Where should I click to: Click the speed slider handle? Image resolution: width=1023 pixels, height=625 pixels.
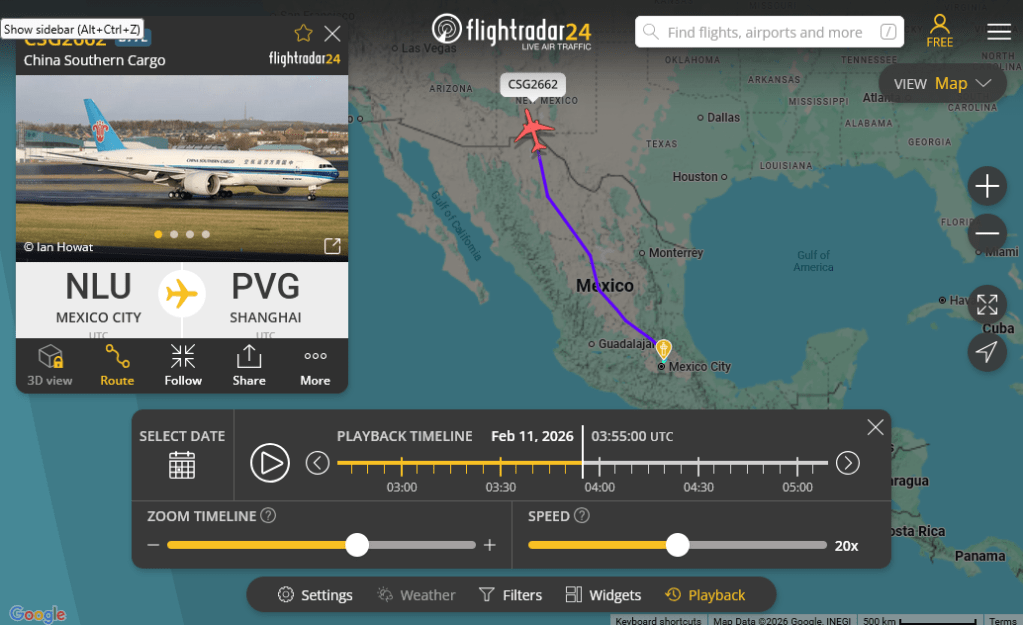tap(678, 545)
